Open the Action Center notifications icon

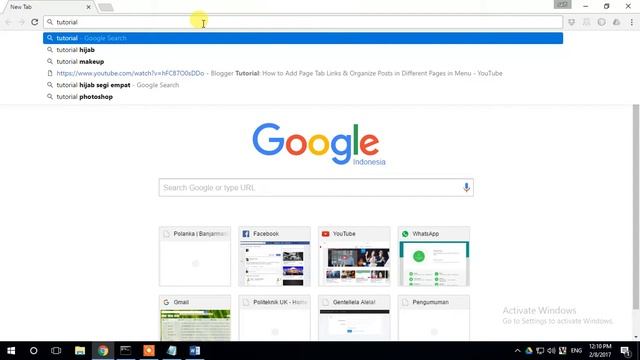pos(625,351)
